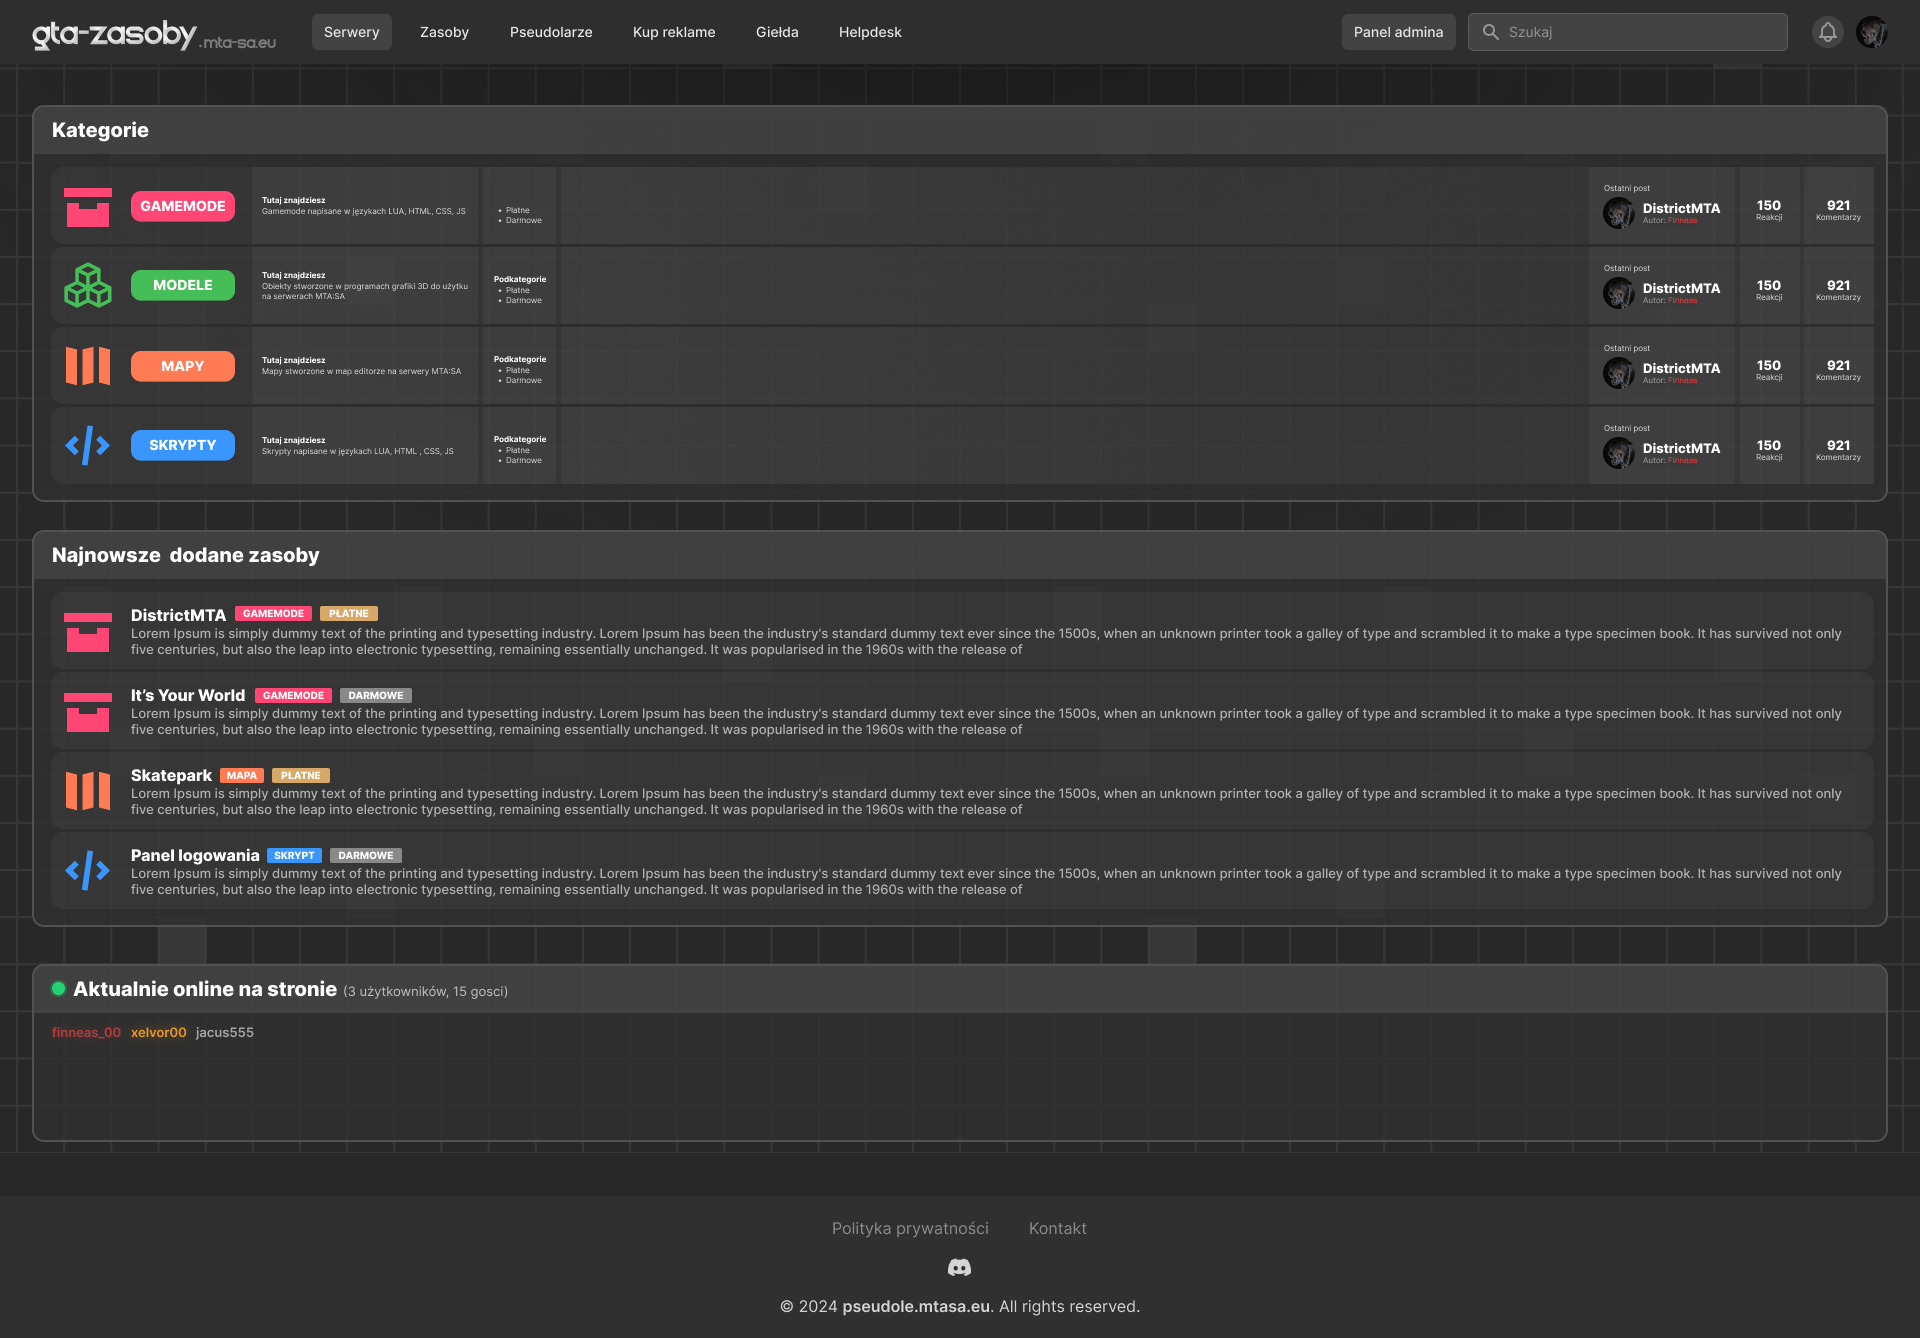Go to Giełda in navigation
The image size is (1920, 1338).
pyautogui.click(x=777, y=32)
